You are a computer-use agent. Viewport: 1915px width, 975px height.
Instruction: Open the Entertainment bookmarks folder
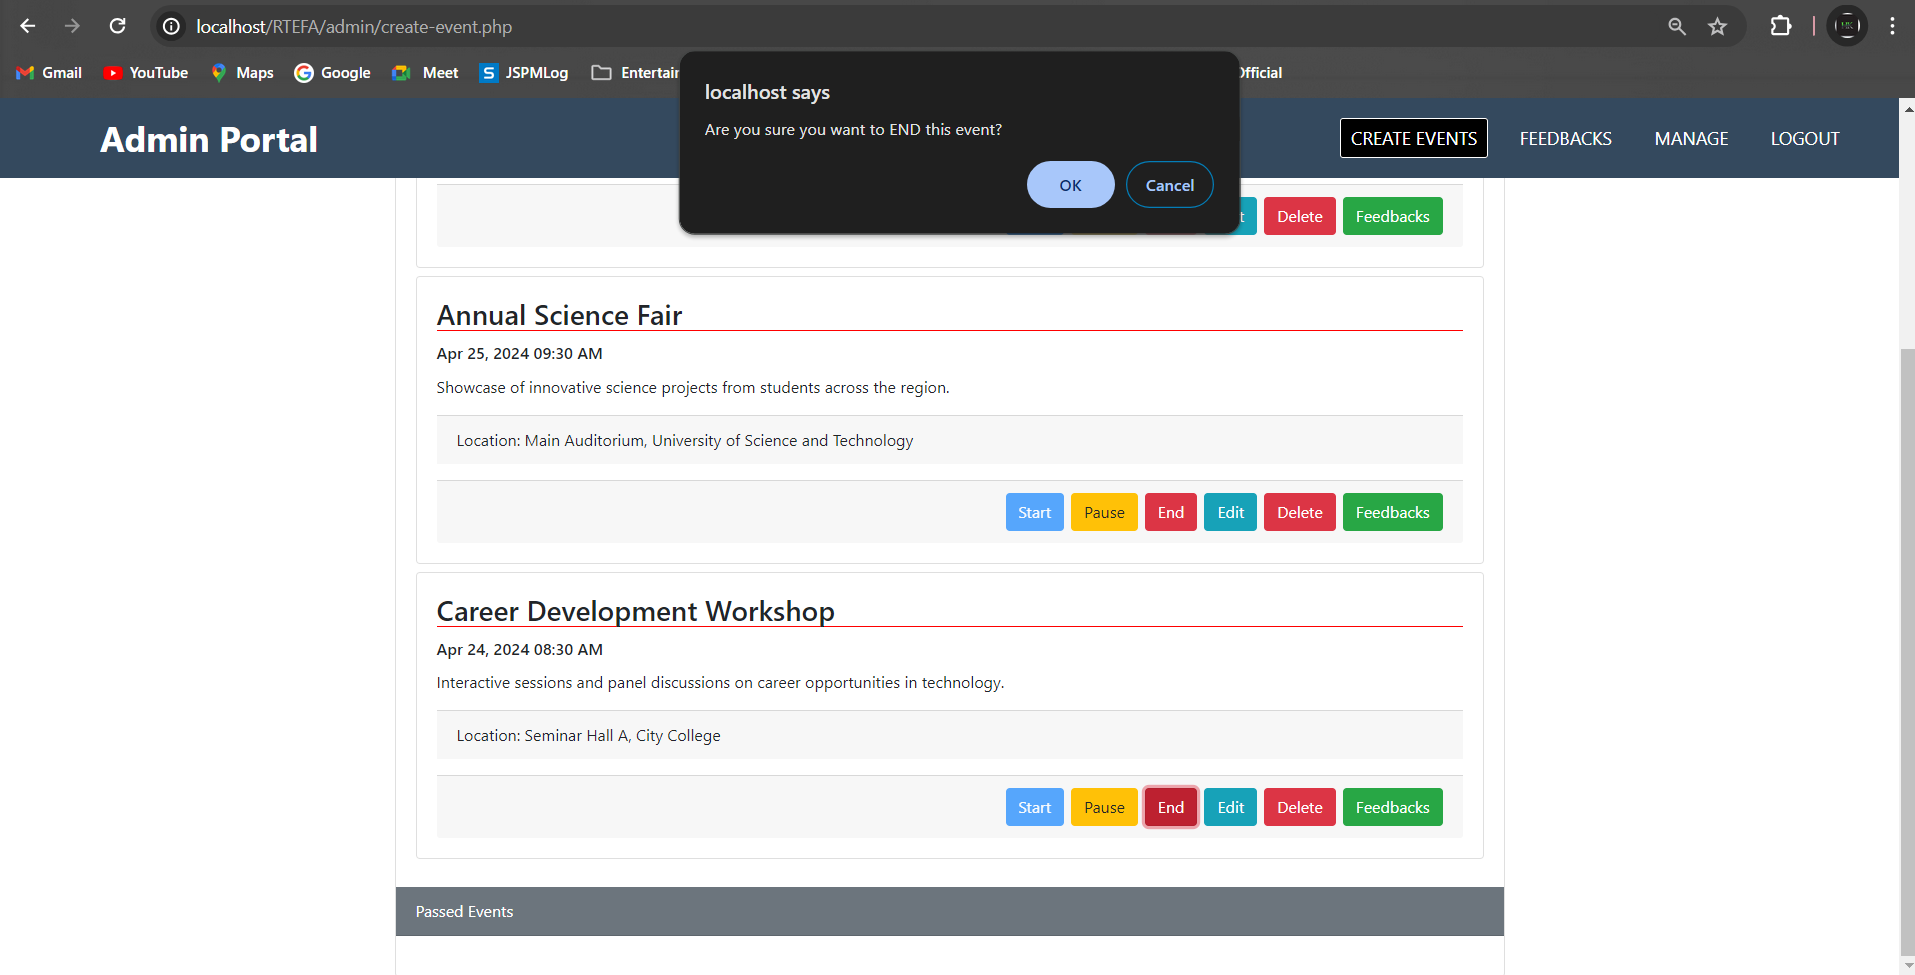coord(636,73)
